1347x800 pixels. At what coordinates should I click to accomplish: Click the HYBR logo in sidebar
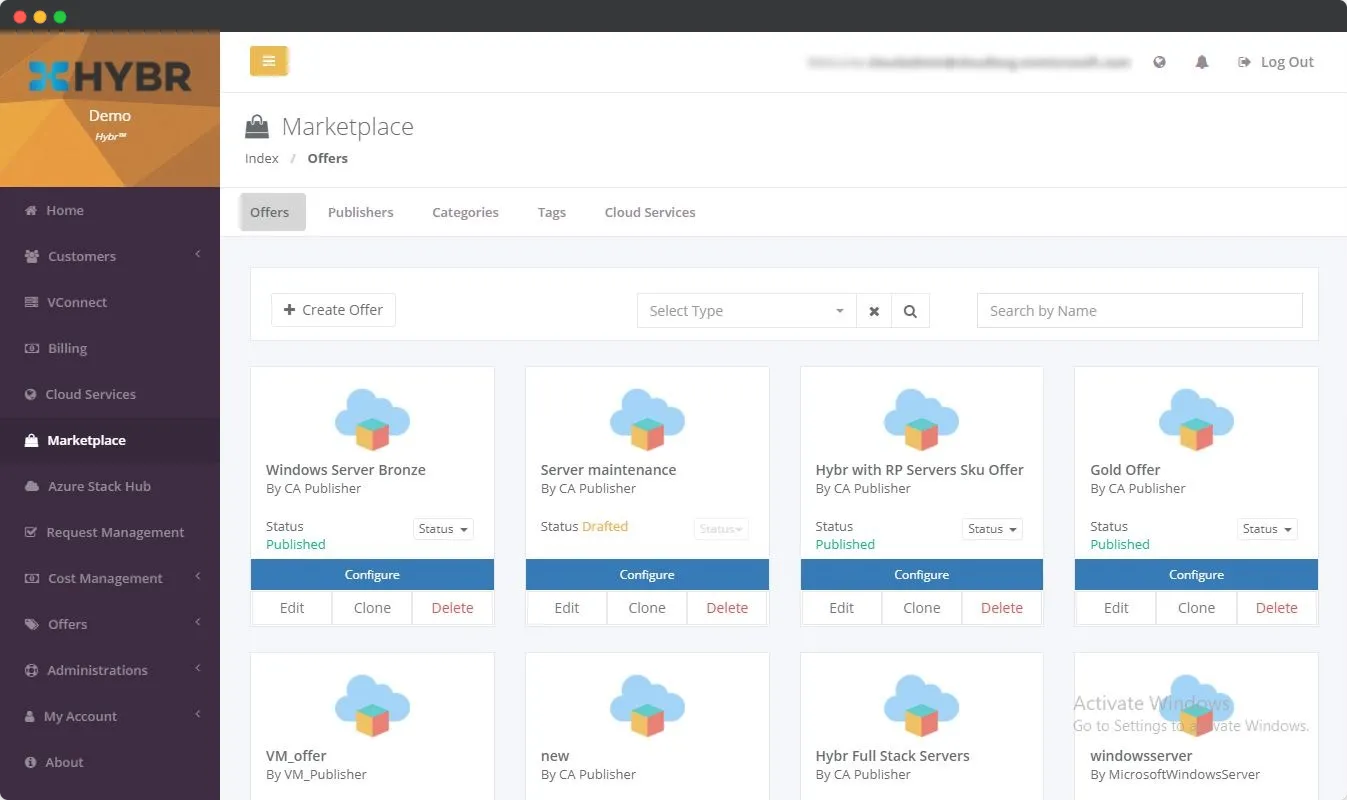coord(110,77)
